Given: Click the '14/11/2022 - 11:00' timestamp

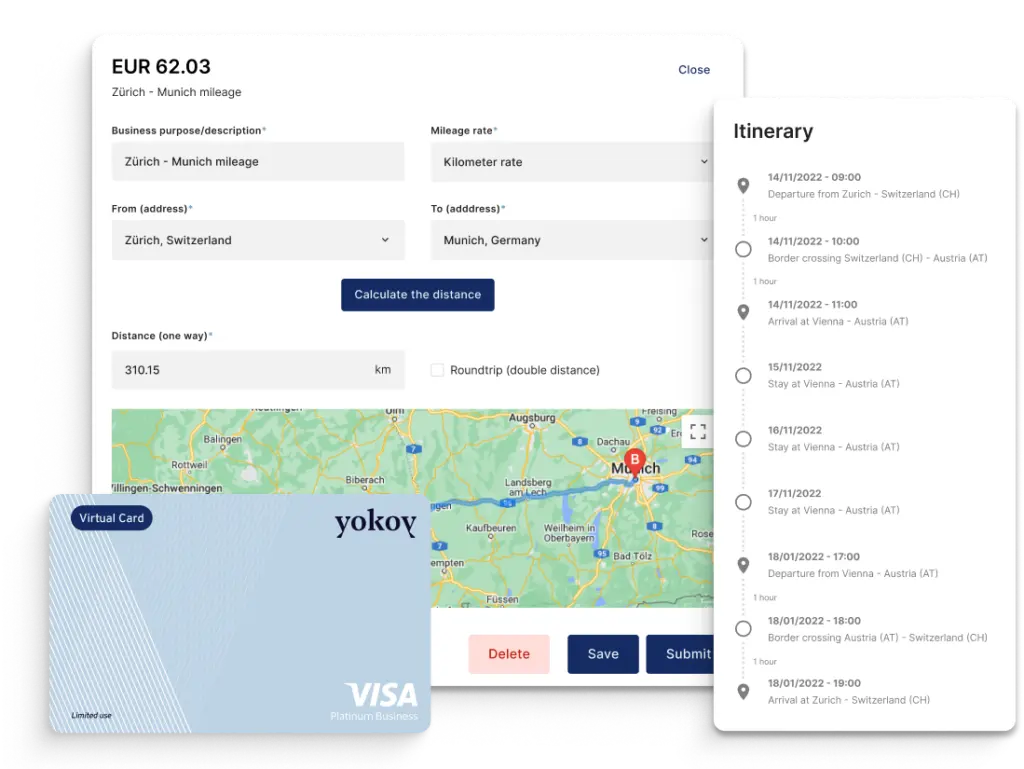Looking at the screenshot, I should [x=812, y=305].
